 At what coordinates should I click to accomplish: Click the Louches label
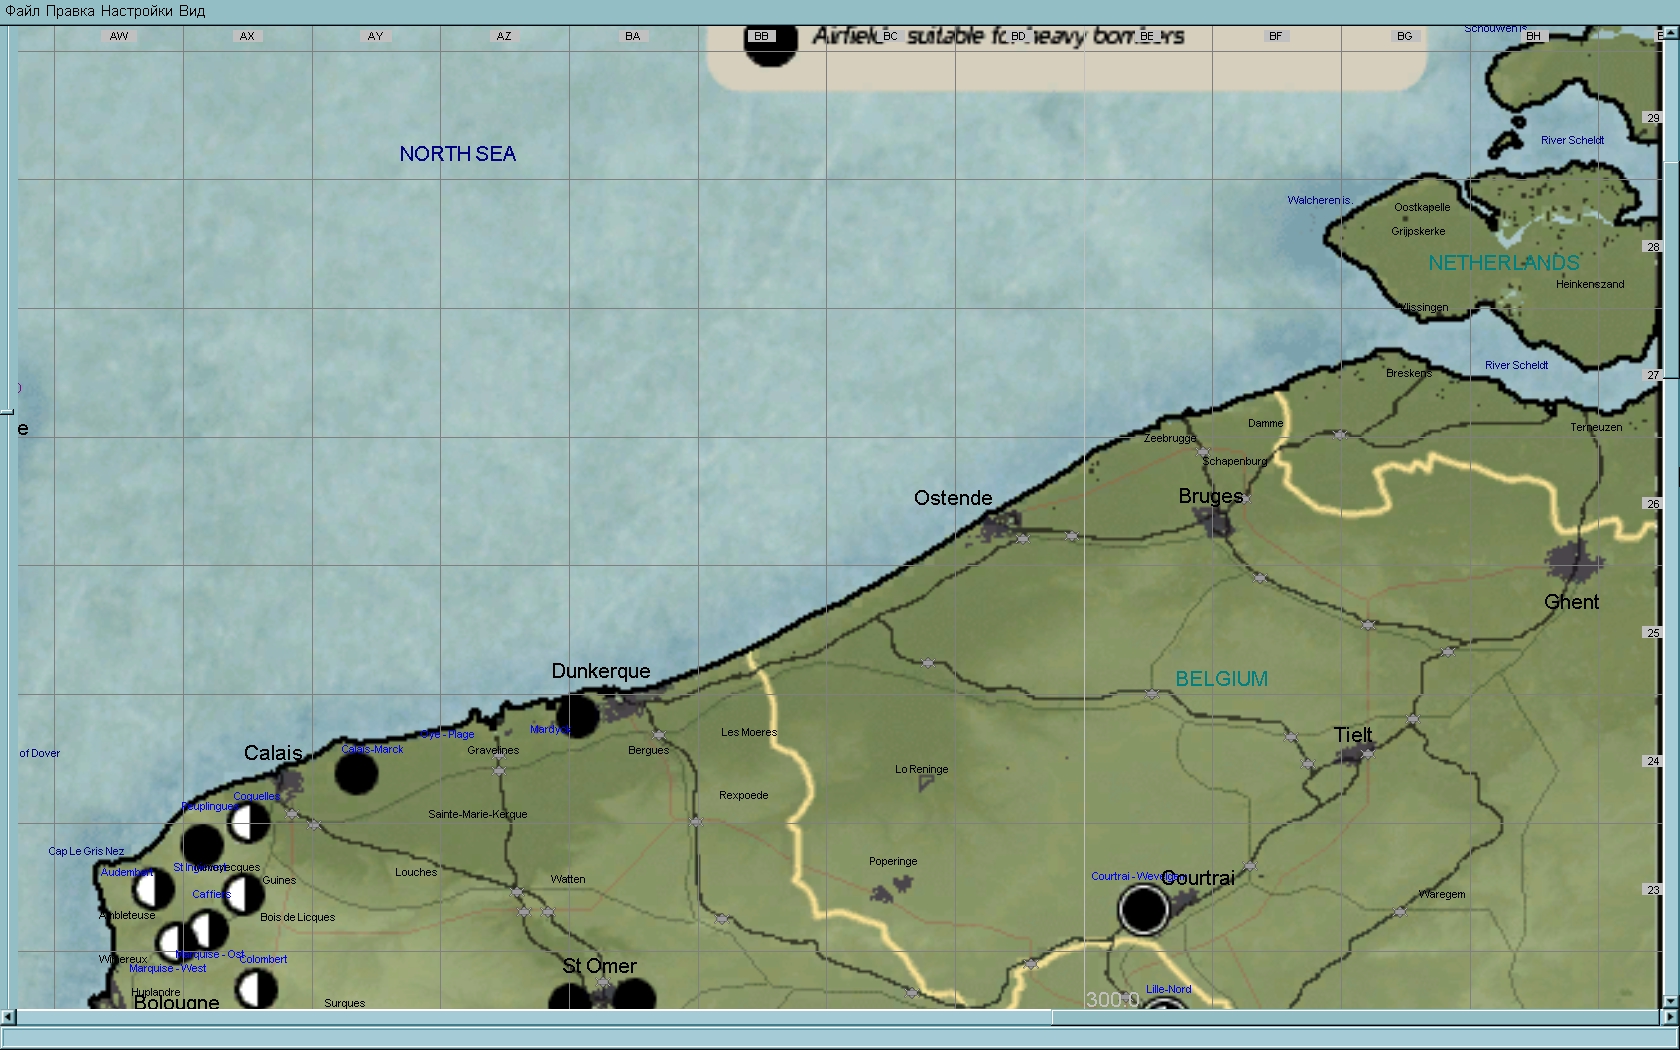coord(416,872)
